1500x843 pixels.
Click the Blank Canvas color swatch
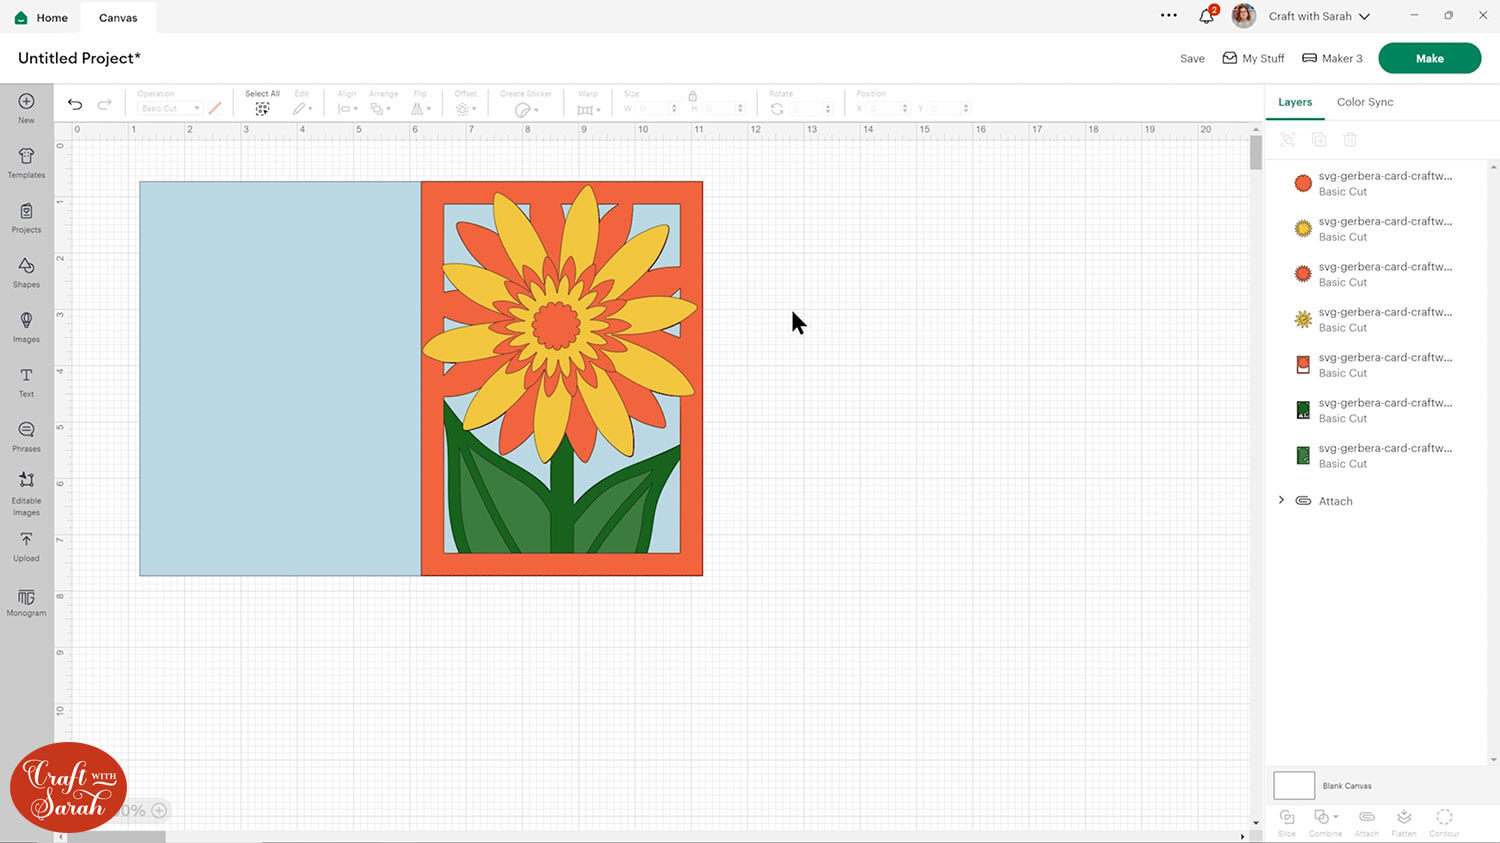point(1293,785)
